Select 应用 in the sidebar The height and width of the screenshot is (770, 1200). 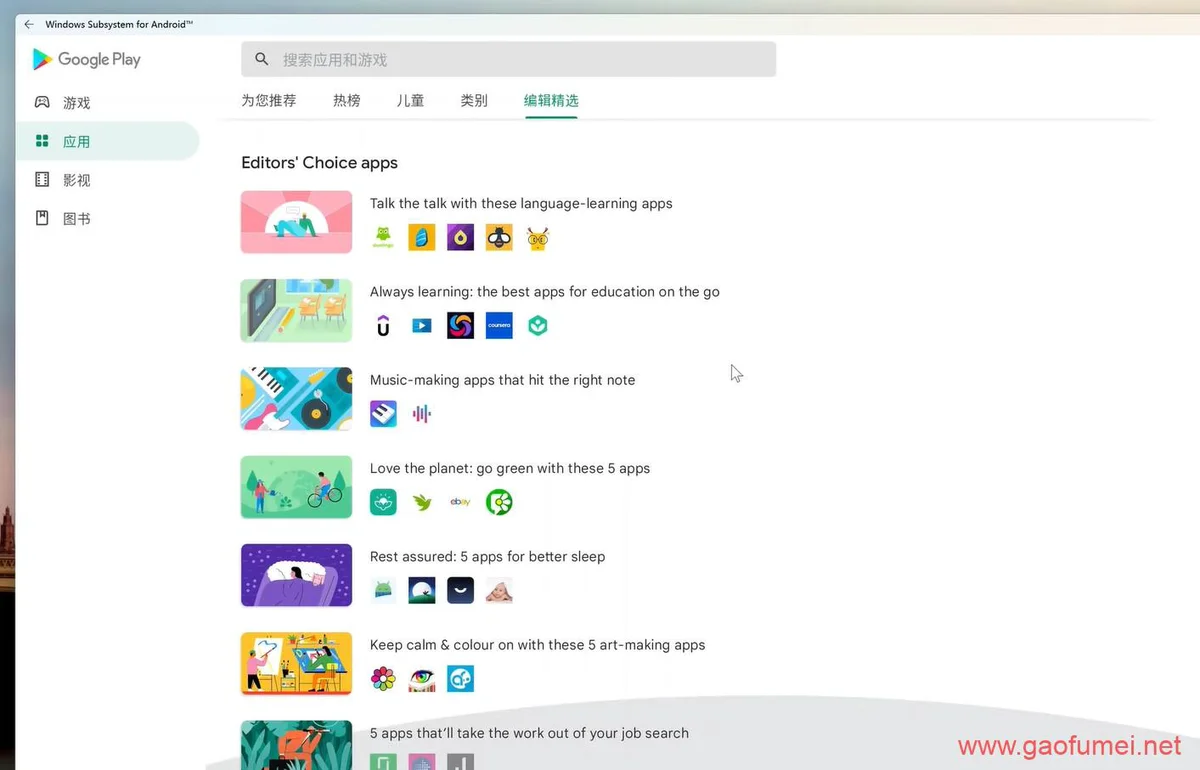[x=107, y=141]
